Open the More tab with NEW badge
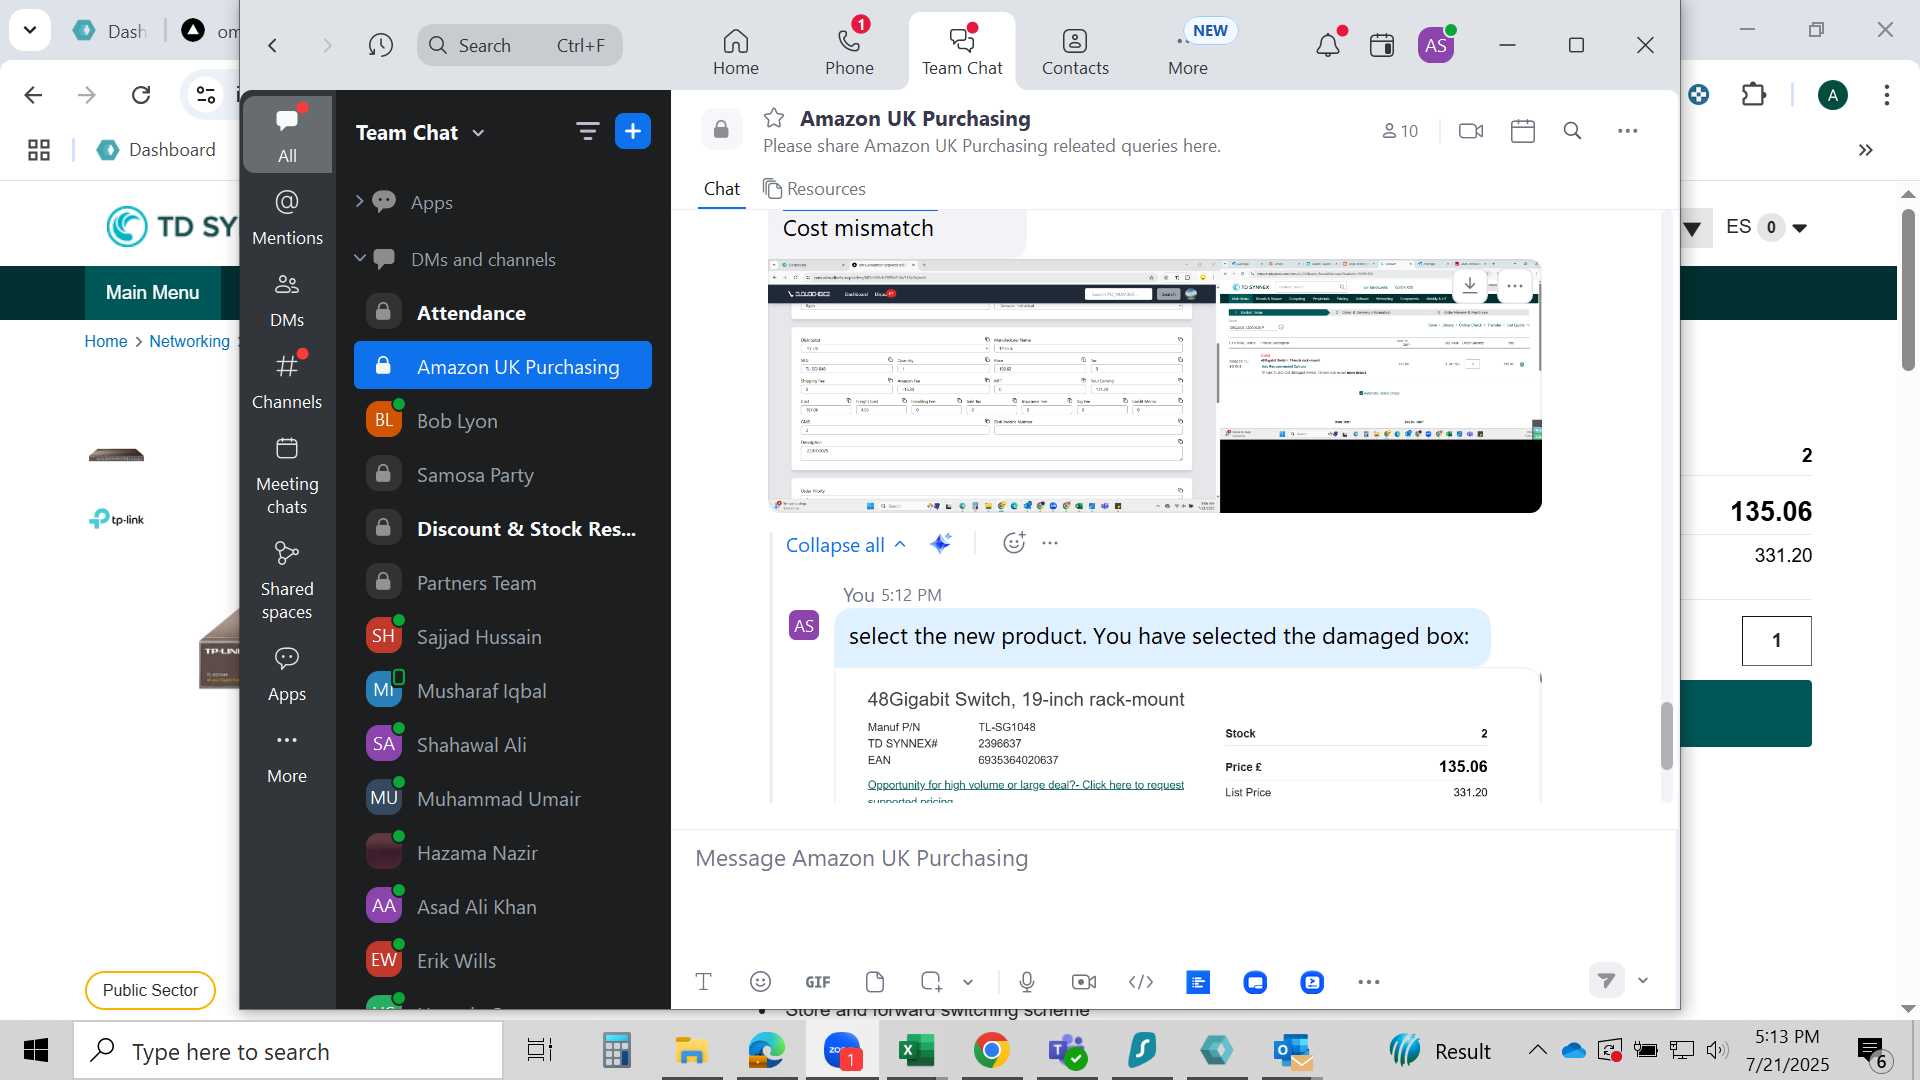This screenshot has height=1080, width=1920. [1188, 51]
